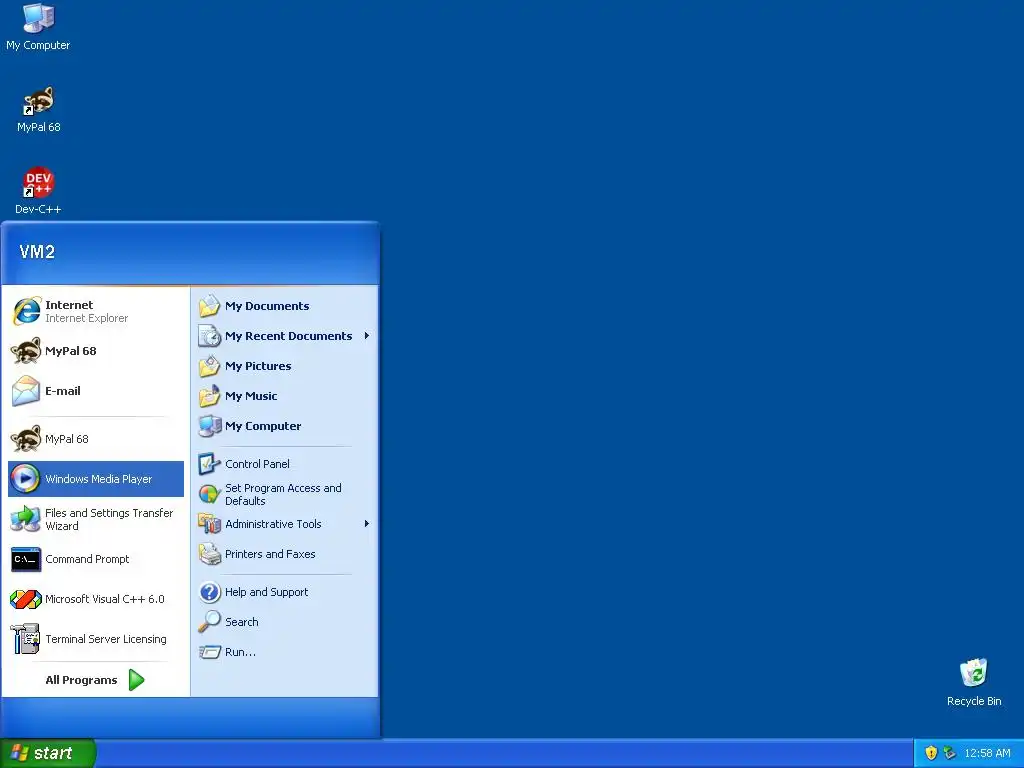Select Windows Media Player menu entry
This screenshot has width=1024, height=768.
pyautogui.click(x=96, y=479)
